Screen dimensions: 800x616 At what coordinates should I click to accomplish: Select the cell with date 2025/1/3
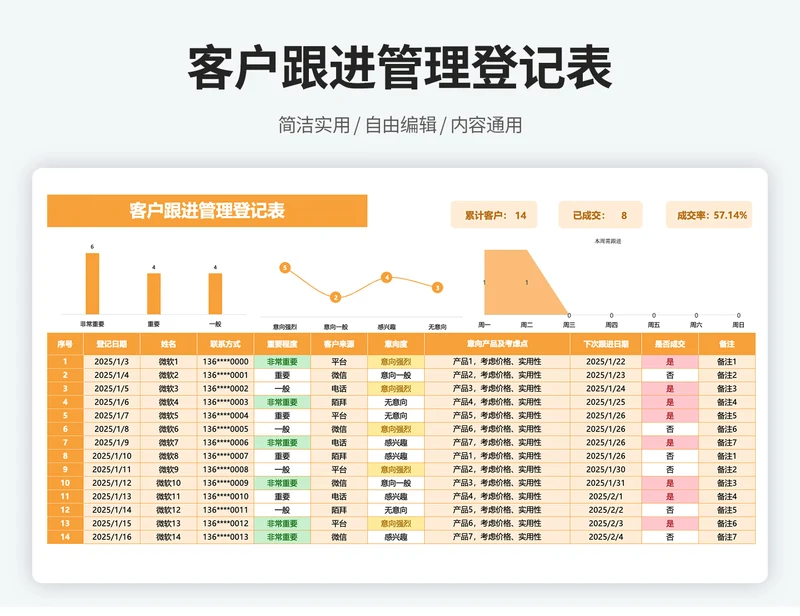(112, 361)
